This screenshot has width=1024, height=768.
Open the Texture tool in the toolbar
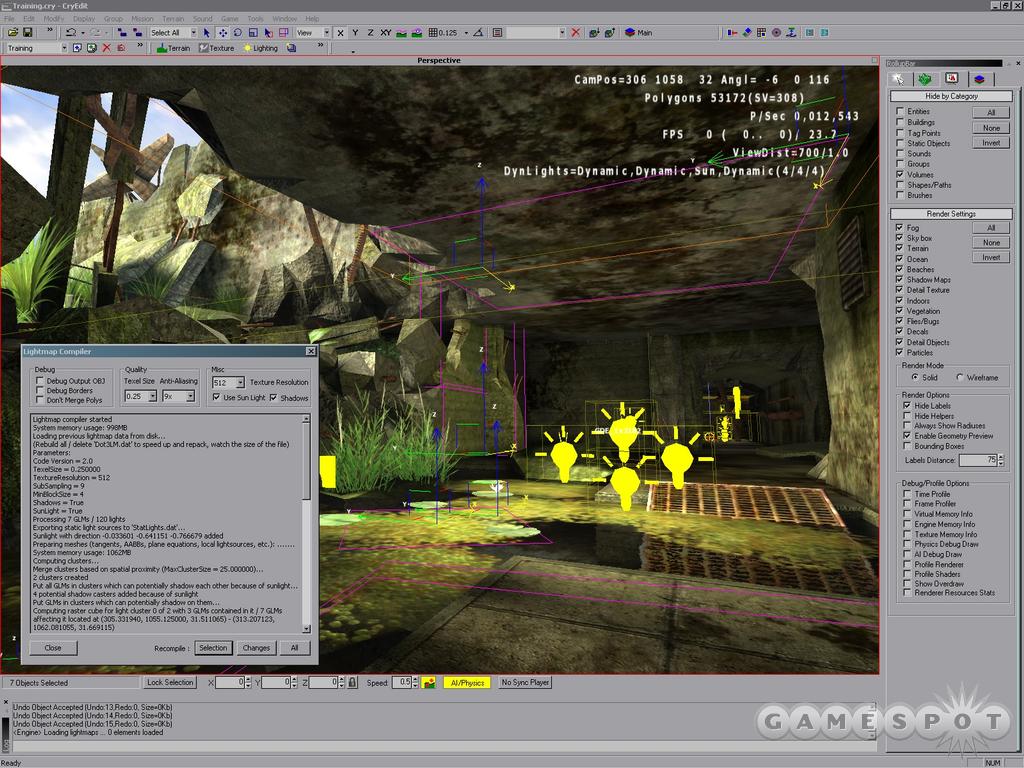[x=216, y=48]
